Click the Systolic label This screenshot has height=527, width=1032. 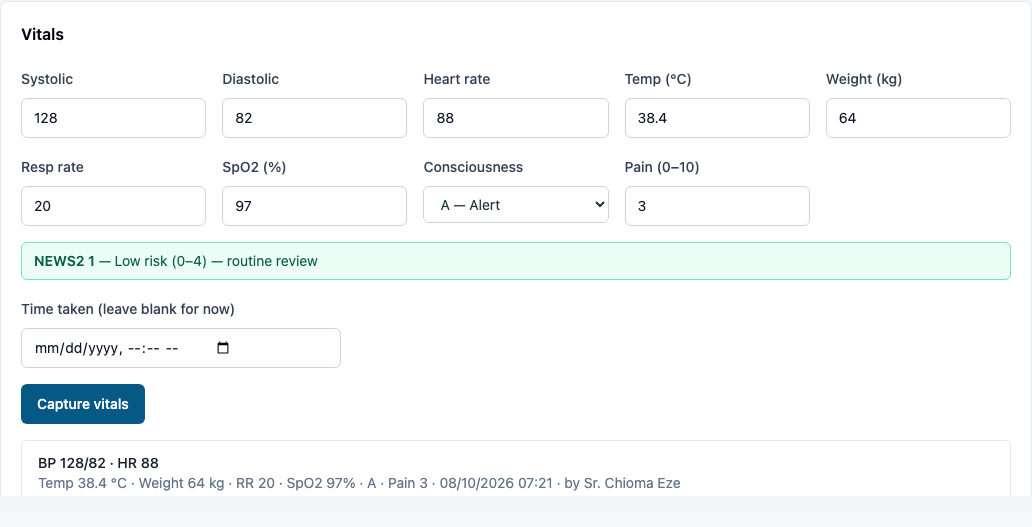[47, 79]
